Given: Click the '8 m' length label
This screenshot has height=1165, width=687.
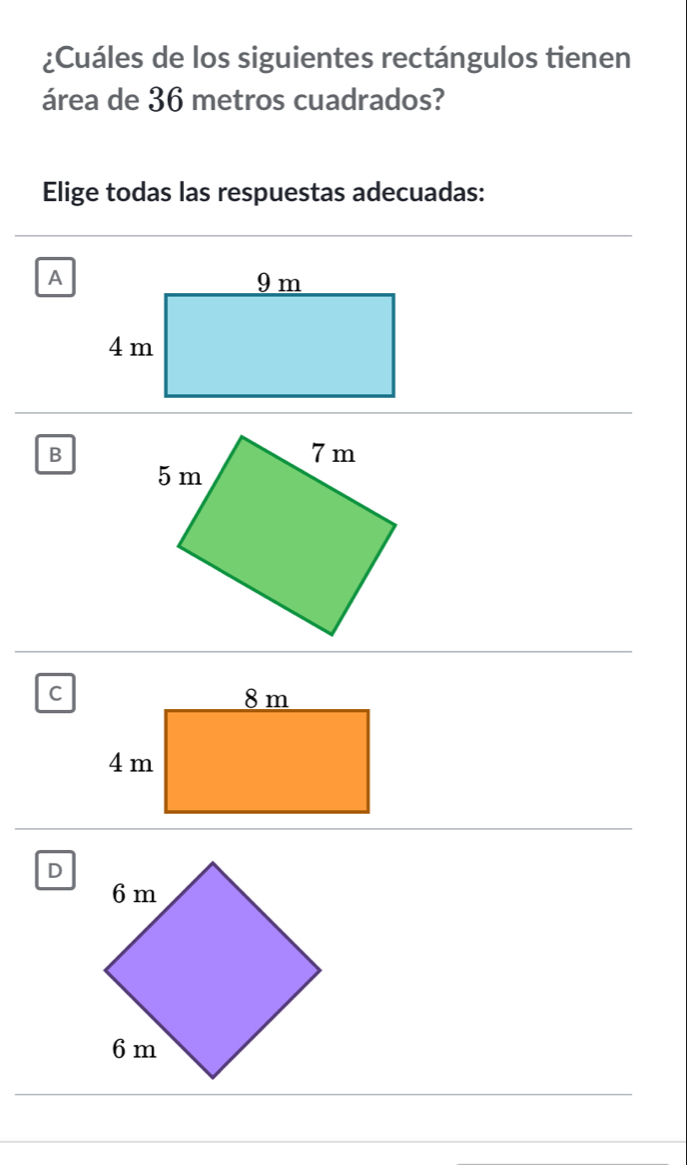Looking at the screenshot, I should (x=266, y=699).
